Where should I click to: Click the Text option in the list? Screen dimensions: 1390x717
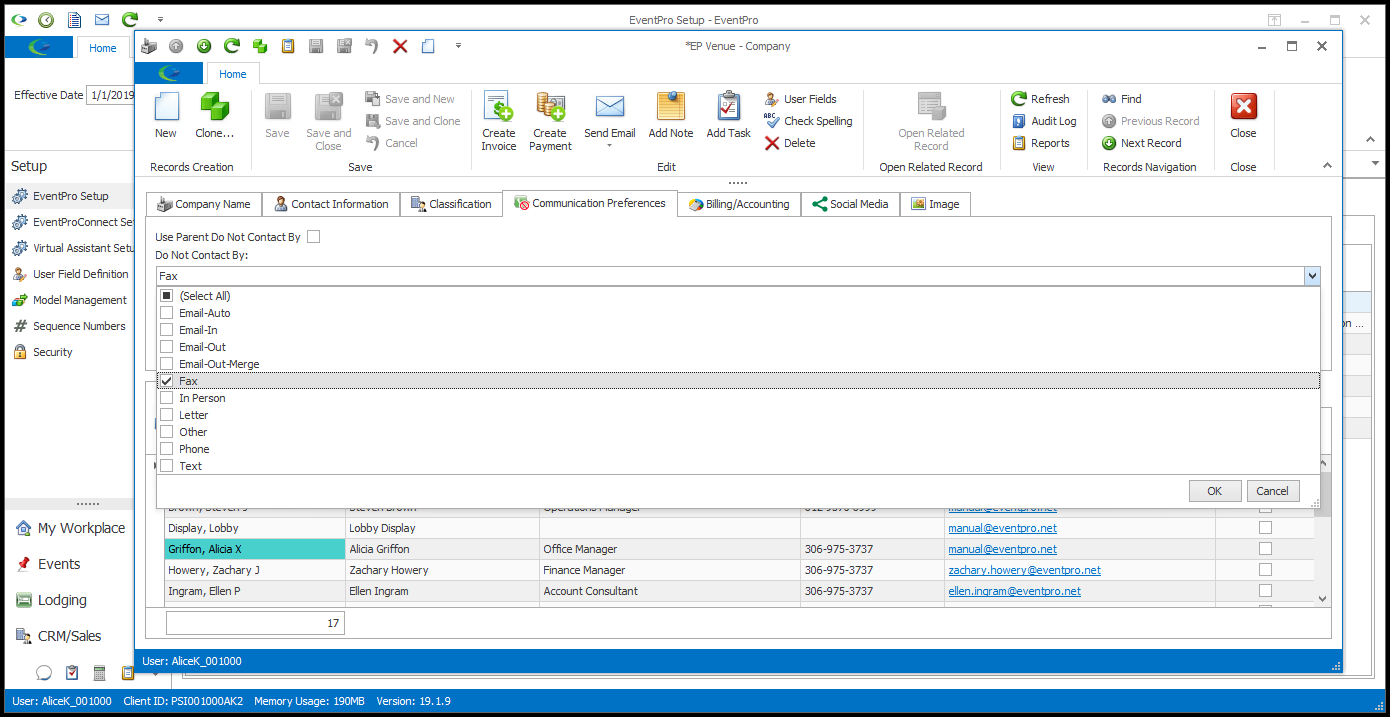point(190,466)
